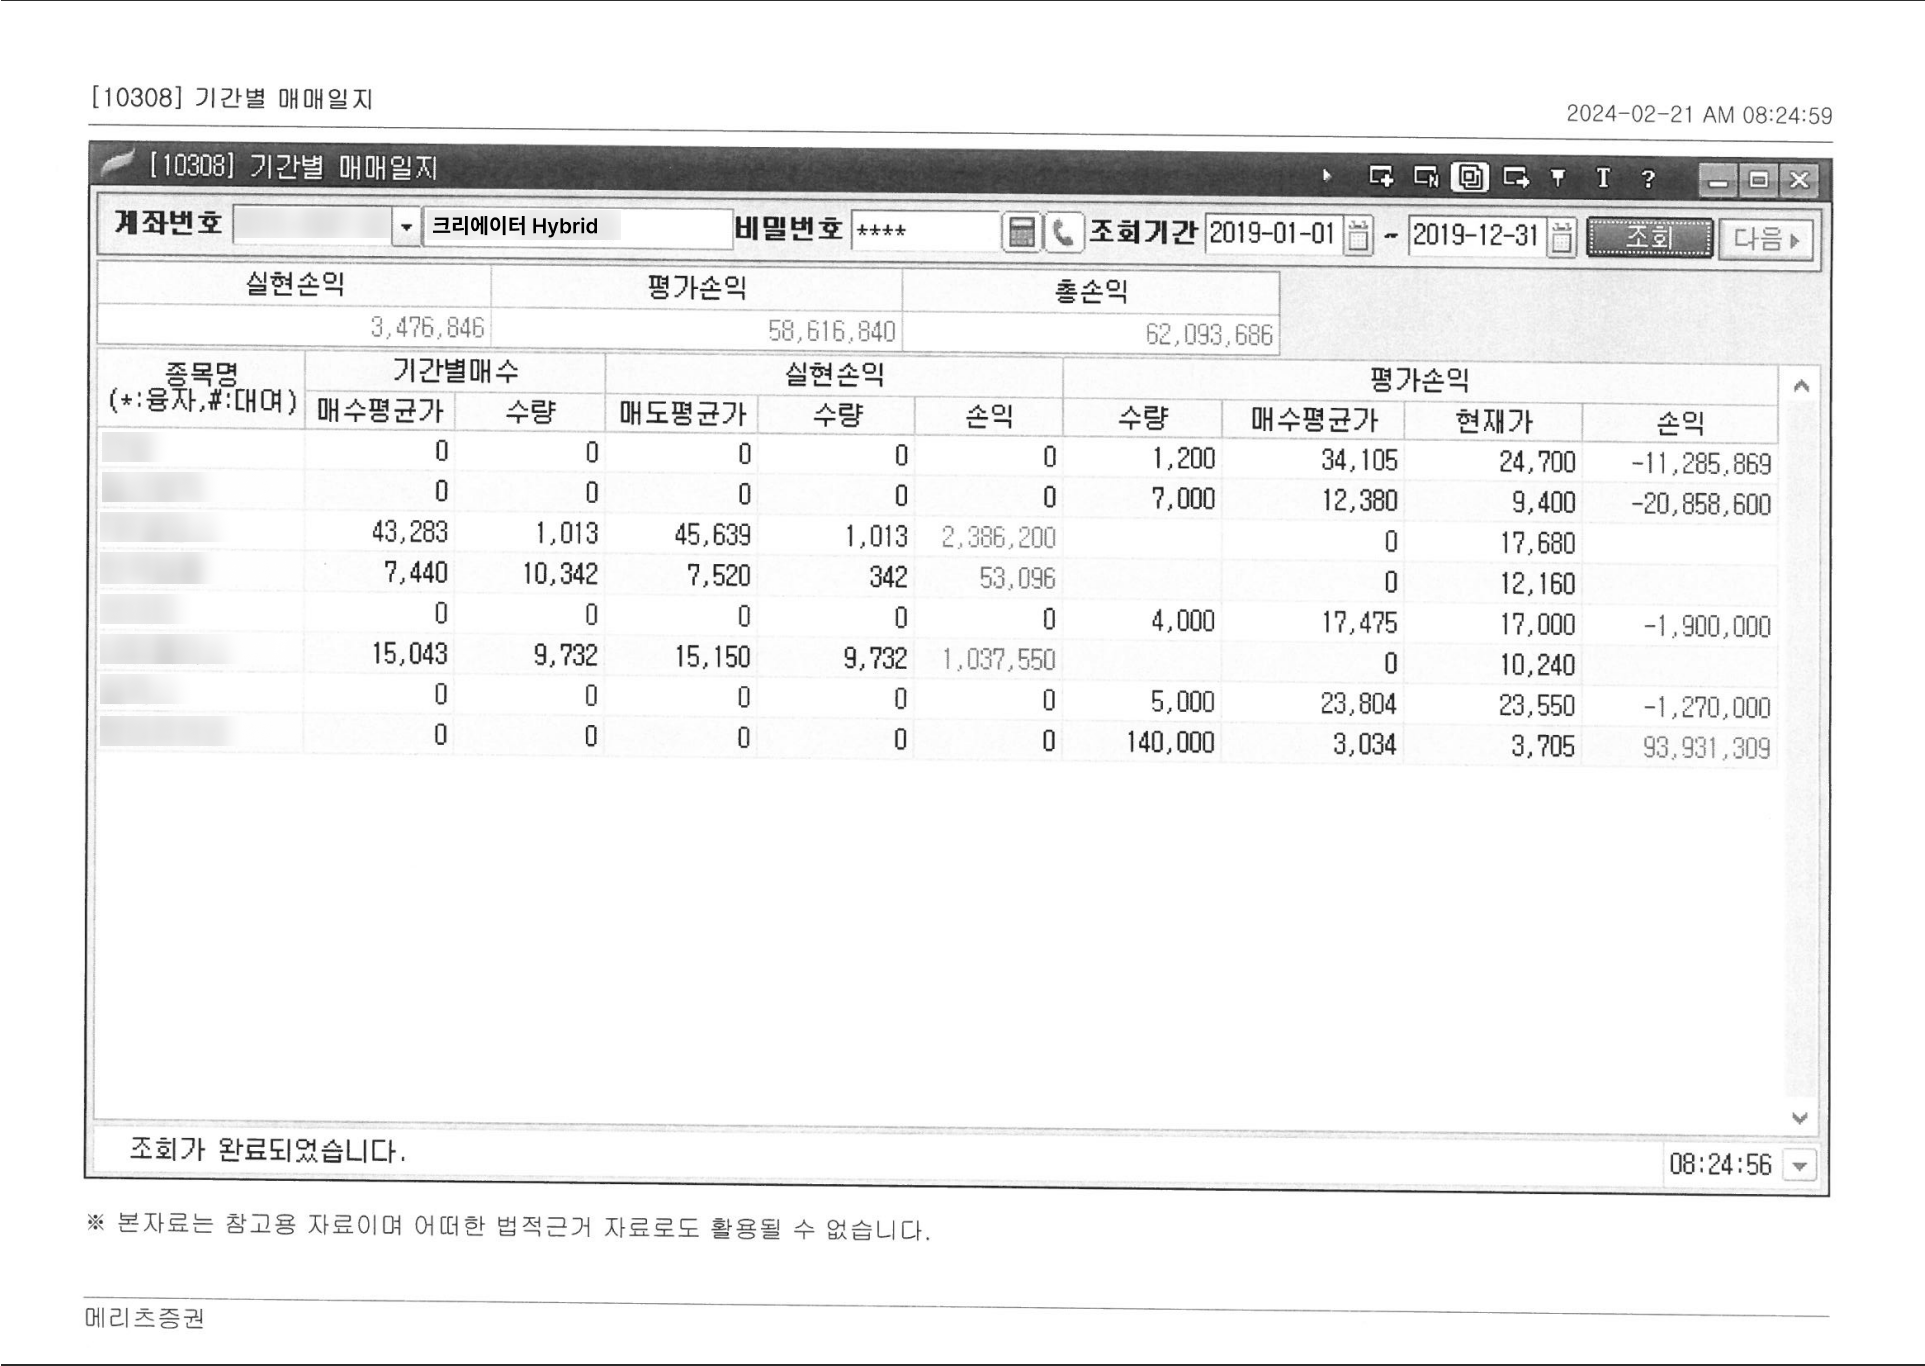The height and width of the screenshot is (1366, 1925).
Task: Click the feather logo in title bar
Action: point(118,164)
